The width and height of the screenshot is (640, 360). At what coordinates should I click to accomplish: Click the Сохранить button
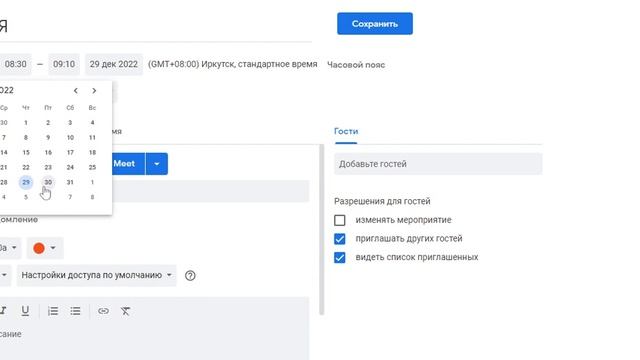(375, 24)
